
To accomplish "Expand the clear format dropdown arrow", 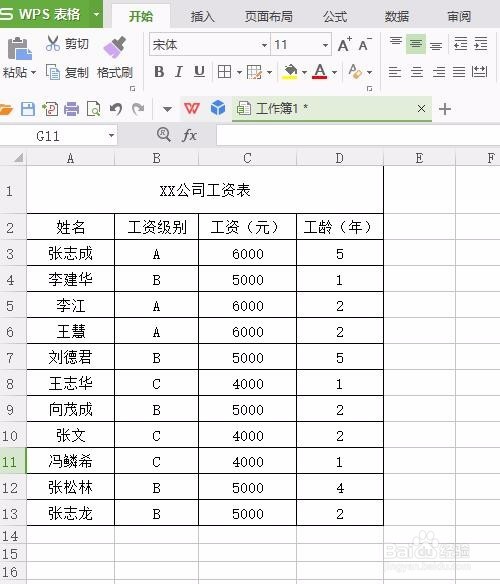I will click(369, 72).
